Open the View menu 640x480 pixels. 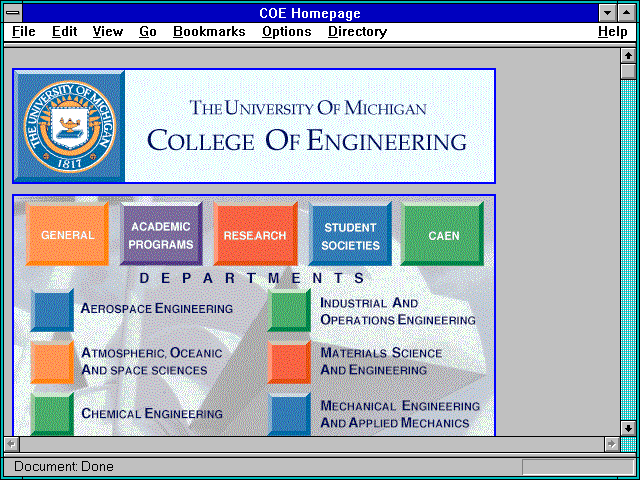tap(107, 32)
